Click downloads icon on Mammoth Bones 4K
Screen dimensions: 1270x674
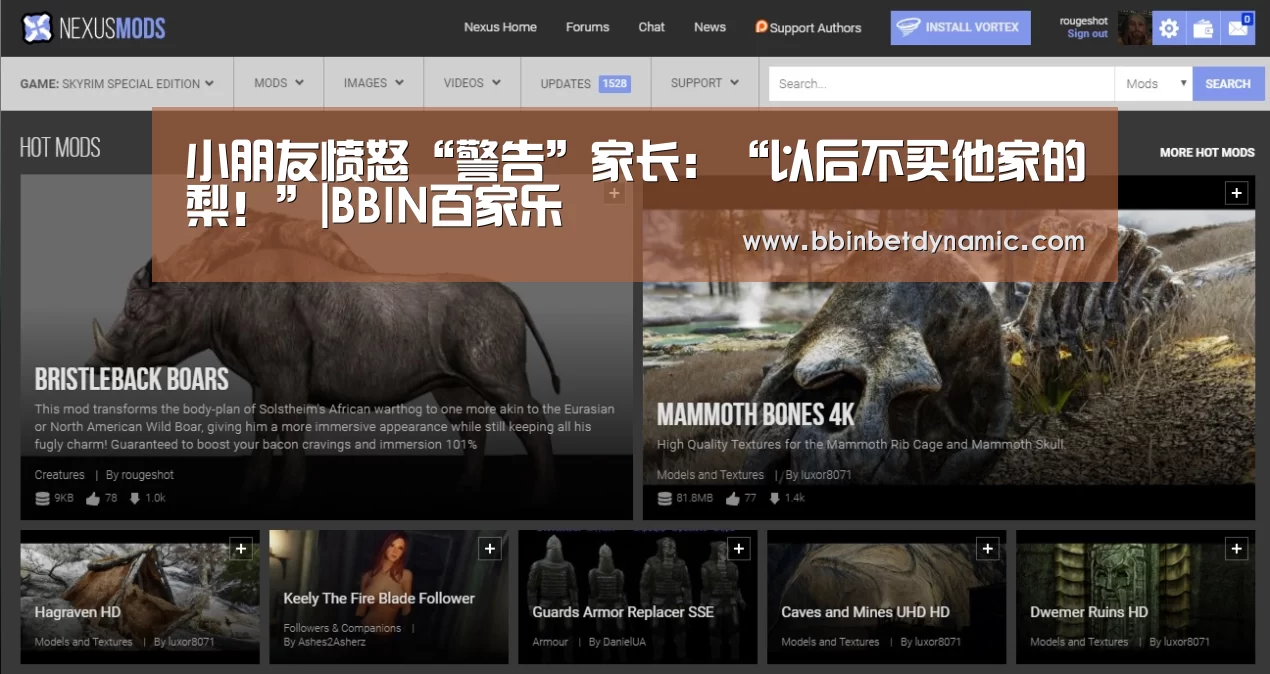(775, 498)
